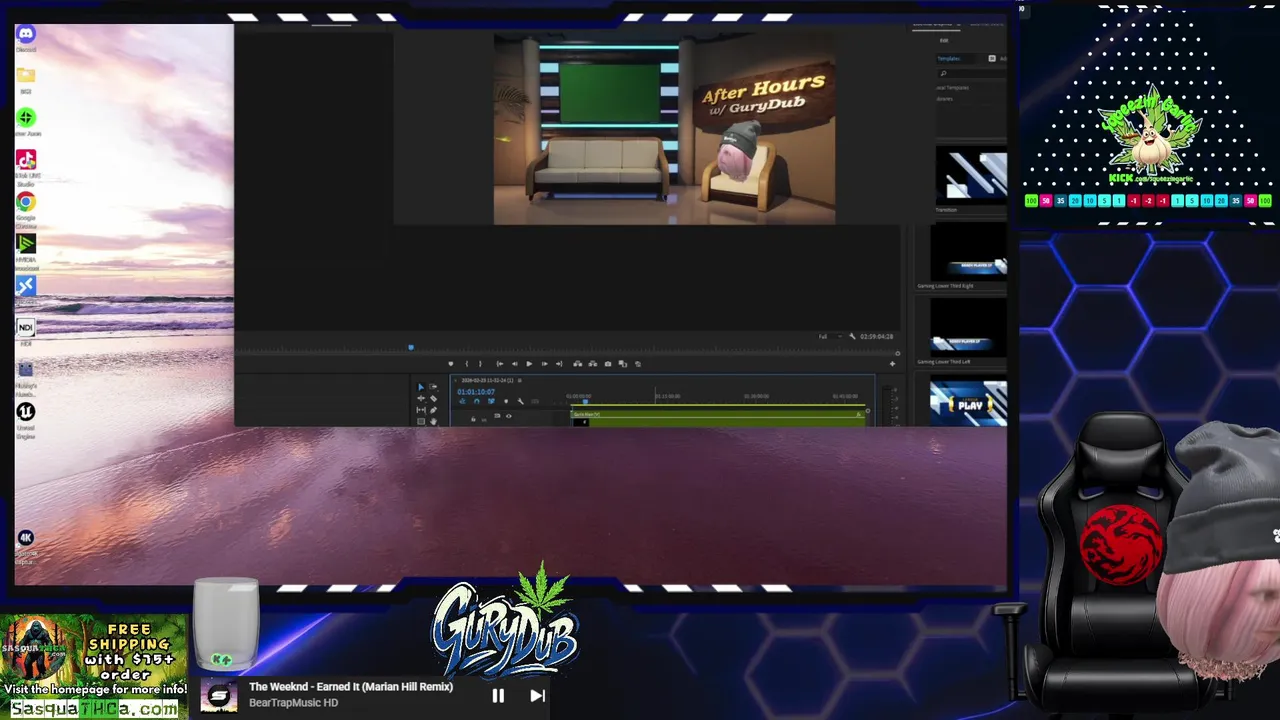The height and width of the screenshot is (720, 1280).
Task: Toggle Linked Selection in timeline
Action: 491,401
